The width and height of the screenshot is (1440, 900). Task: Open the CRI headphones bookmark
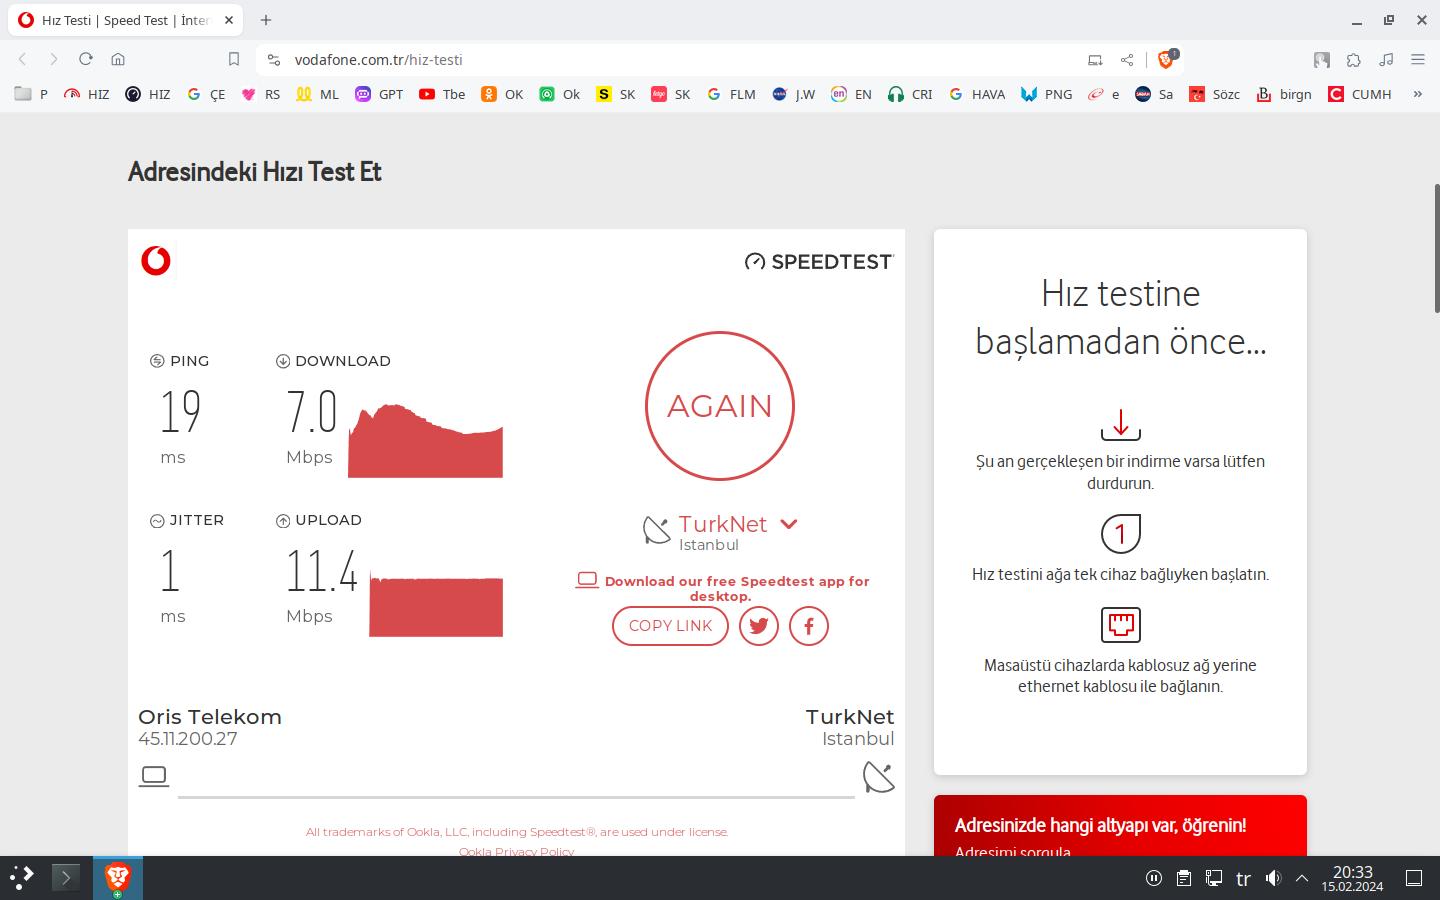[910, 94]
